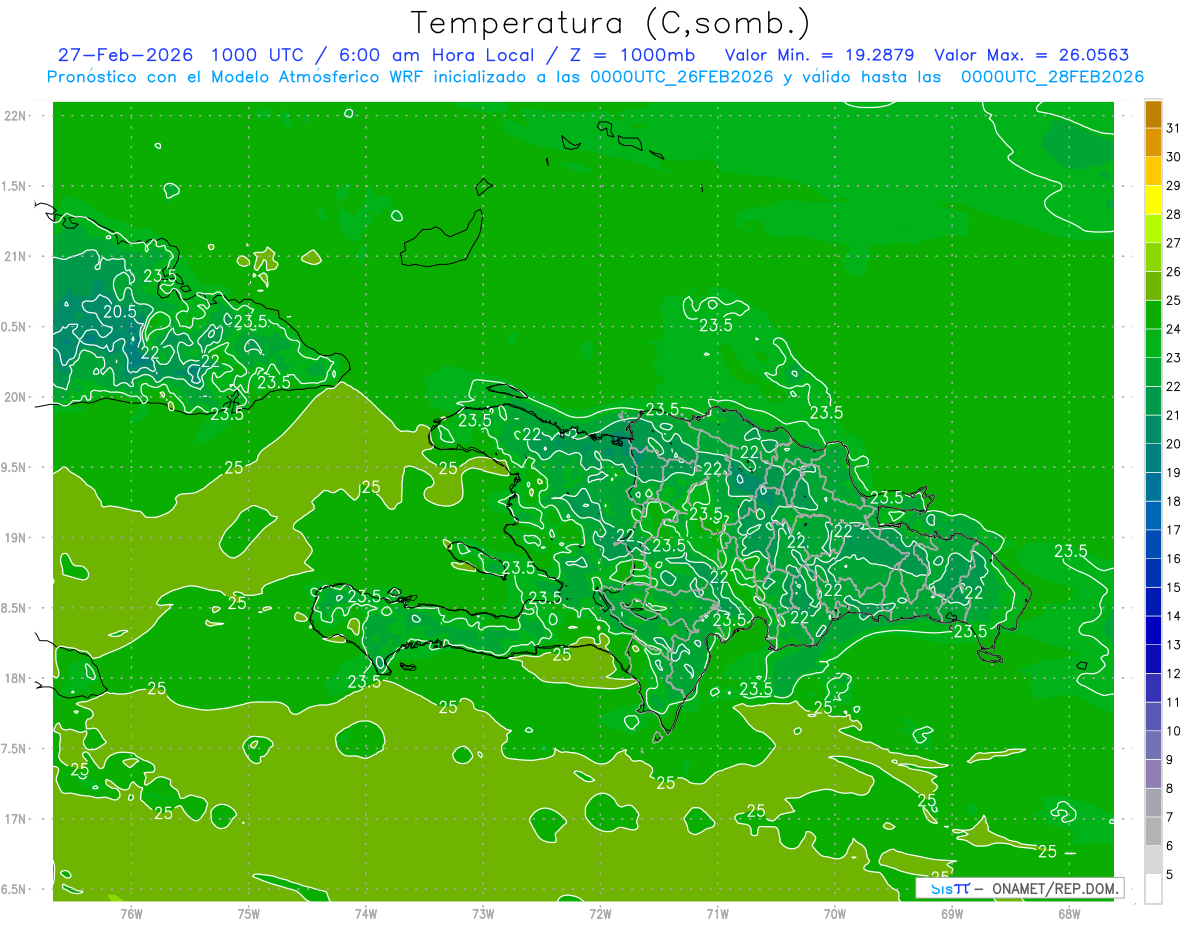Pick the yellow legend swatch between 28 and 29

coord(1154,200)
